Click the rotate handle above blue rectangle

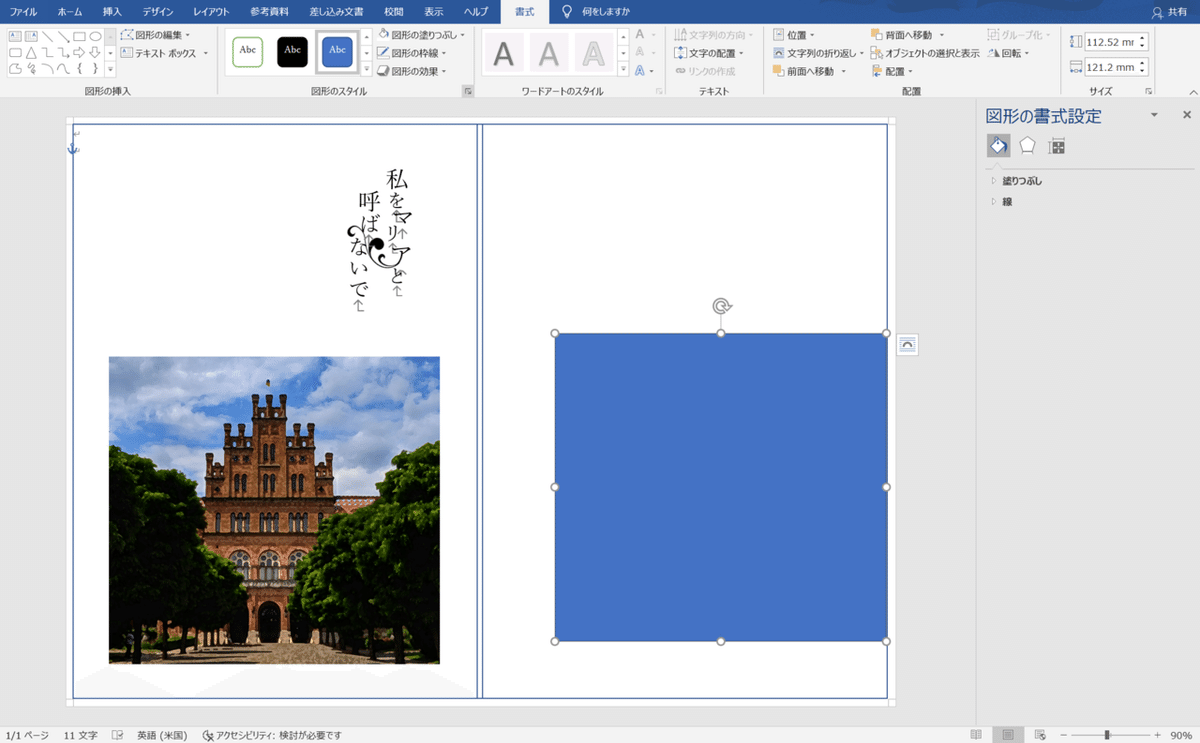pyautogui.click(x=721, y=306)
